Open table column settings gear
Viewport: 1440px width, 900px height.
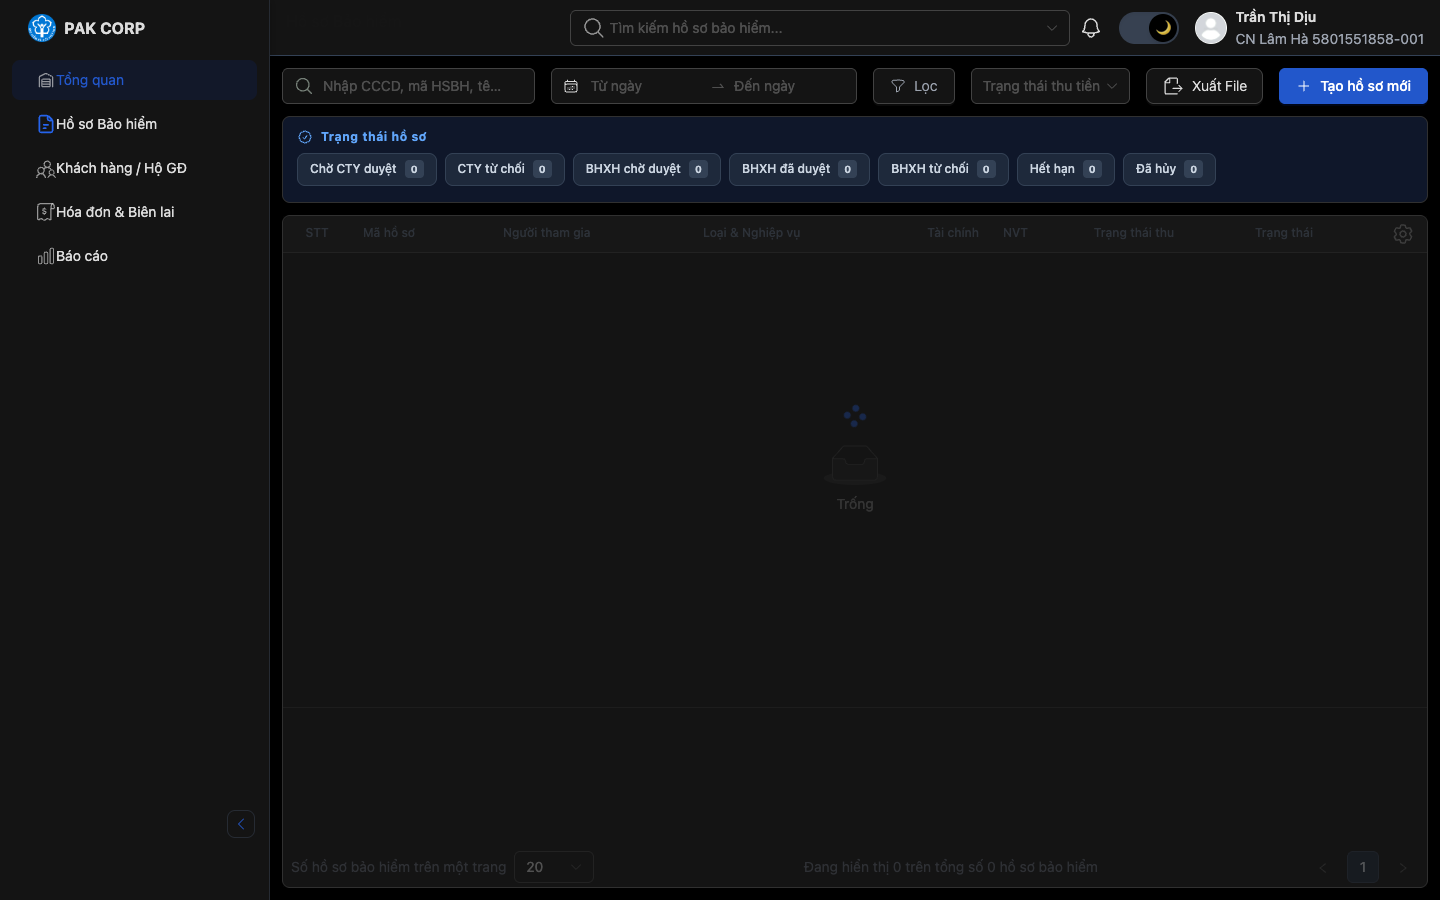[x=1403, y=233]
